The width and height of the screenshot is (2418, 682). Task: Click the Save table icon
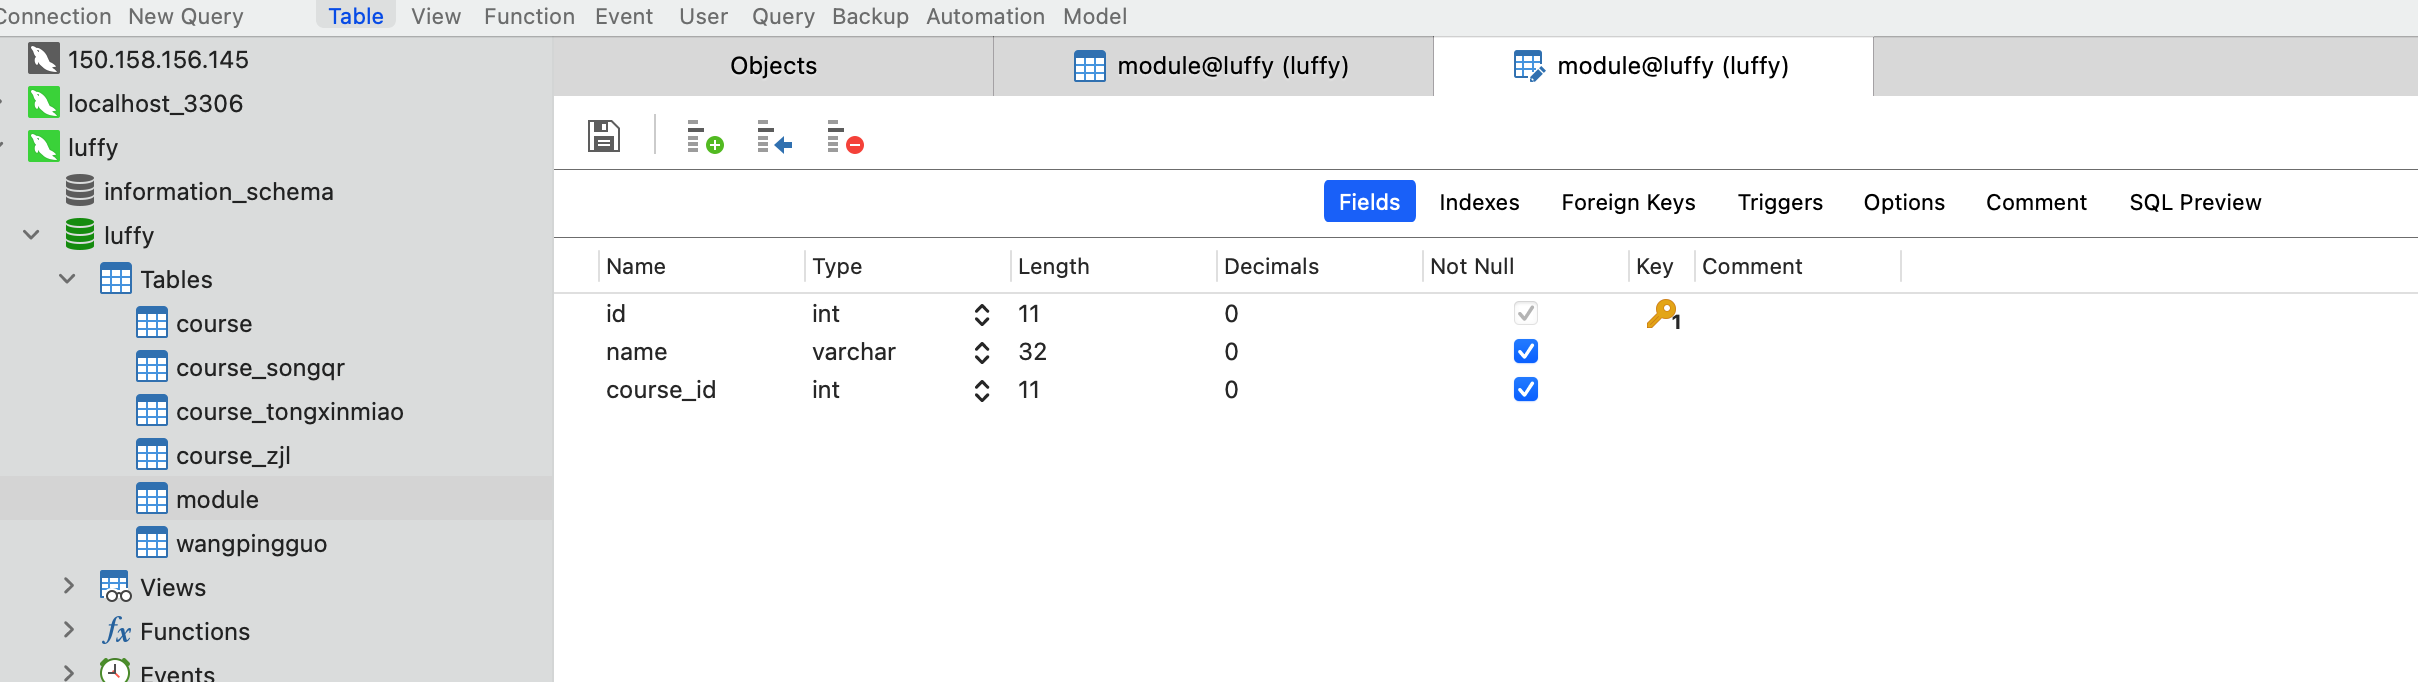tap(604, 135)
